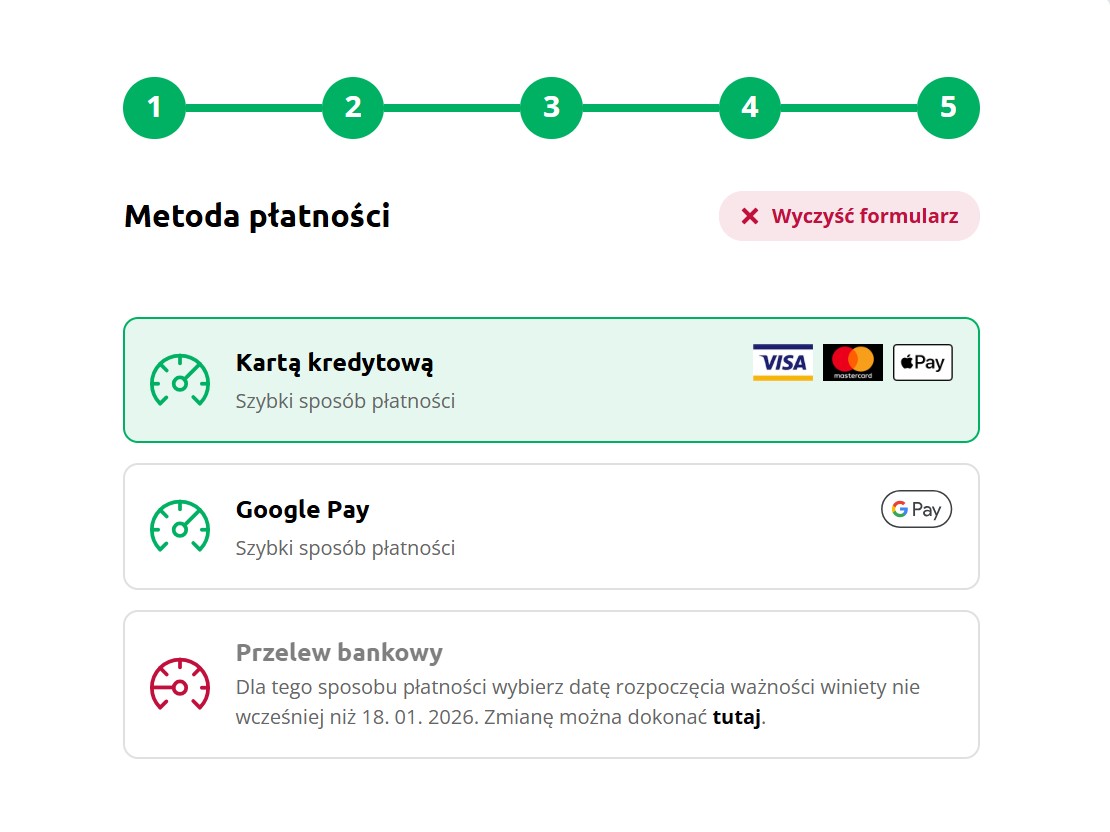Click step 1 in the progress stepper
1110x832 pixels.
coord(154,107)
